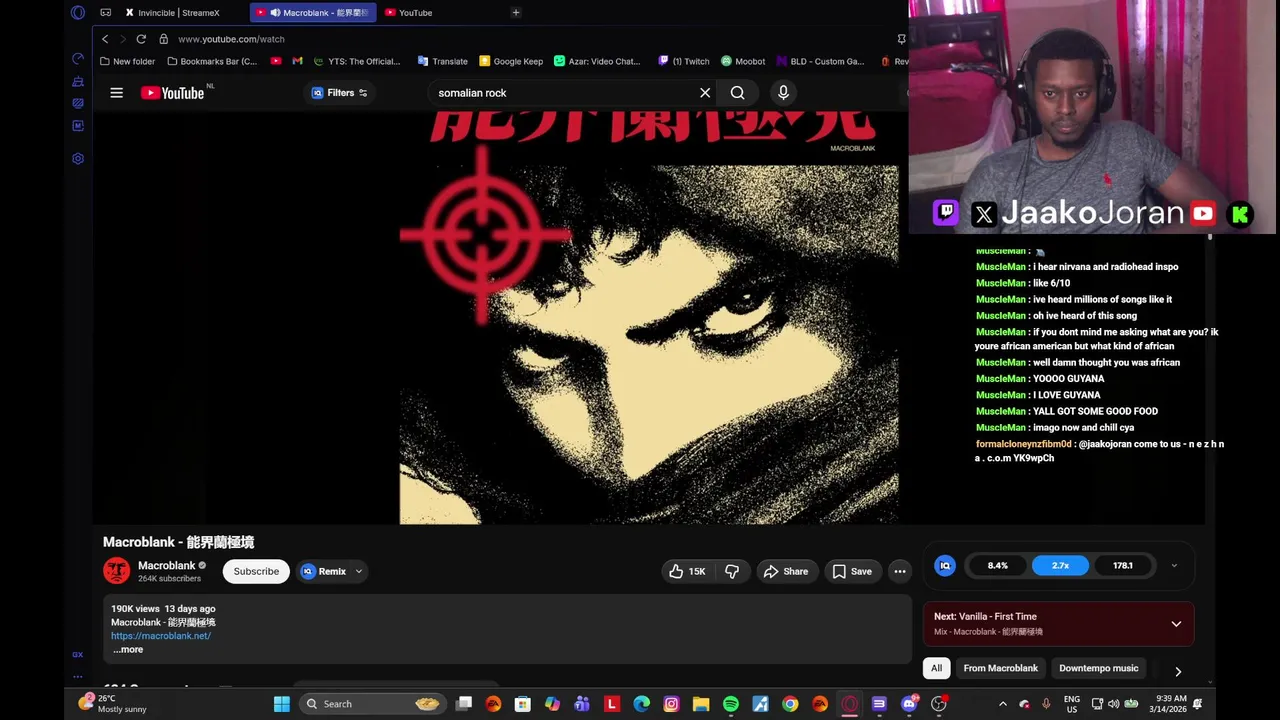Open the weather widget, 26°C Mostly sunny
The width and height of the screenshot is (1280, 720).
click(x=113, y=704)
